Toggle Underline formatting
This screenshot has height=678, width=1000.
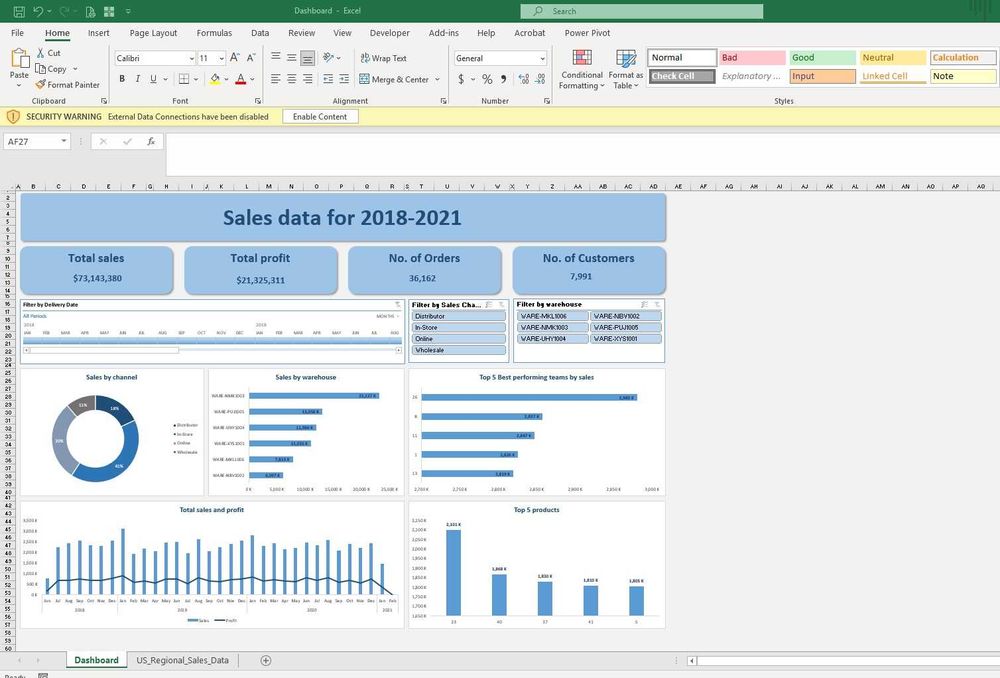[153, 79]
